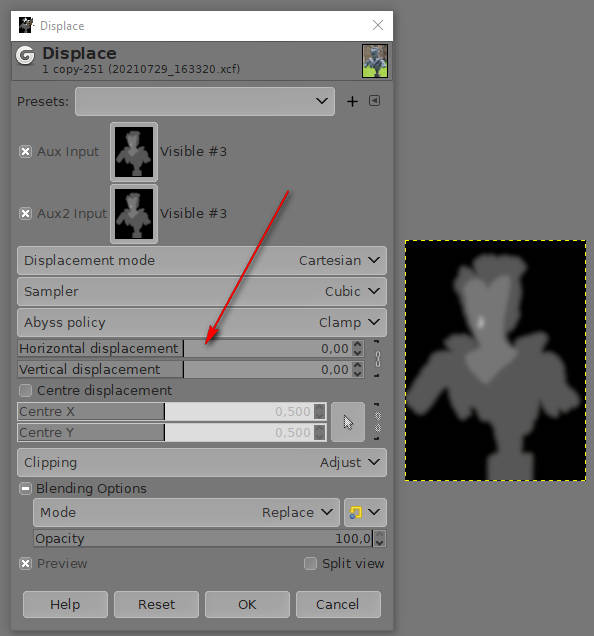Click the pick-coordinates cursor button beside Centre X
Viewport: 594px width, 636px height.
[348, 422]
